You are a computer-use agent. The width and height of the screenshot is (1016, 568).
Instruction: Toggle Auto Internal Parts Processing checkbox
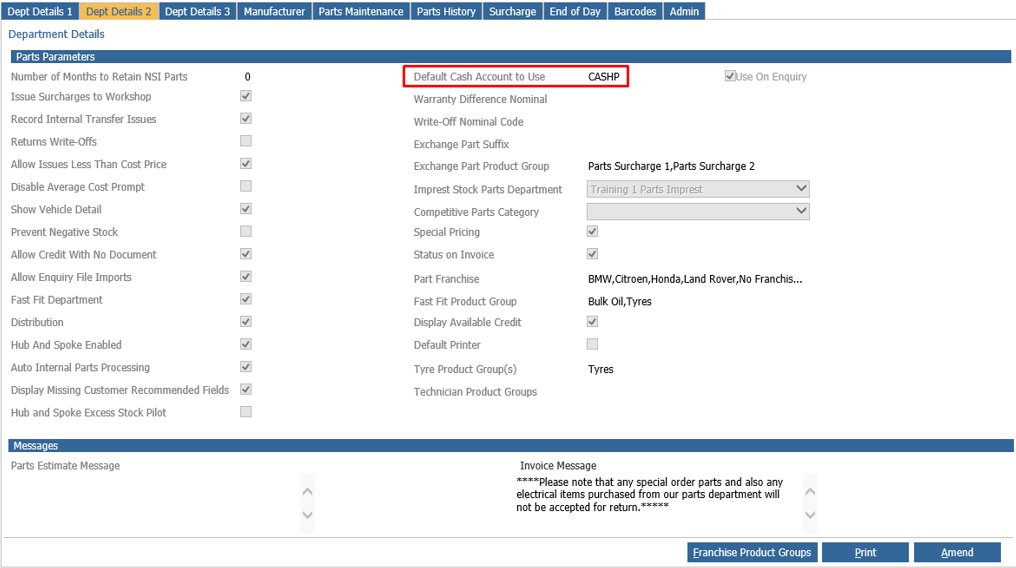pos(246,367)
